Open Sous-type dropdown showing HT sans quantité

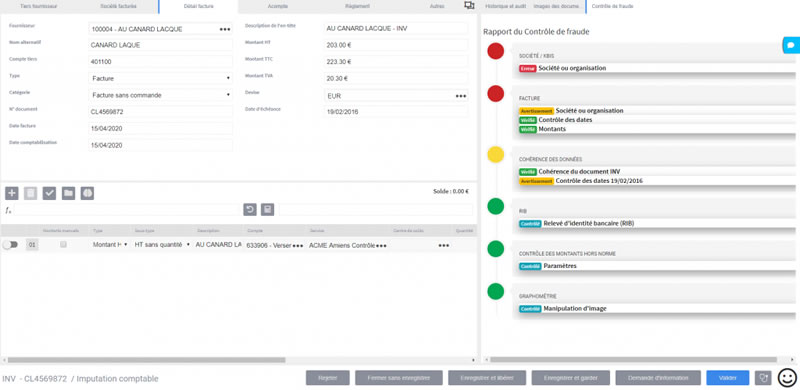click(162, 245)
